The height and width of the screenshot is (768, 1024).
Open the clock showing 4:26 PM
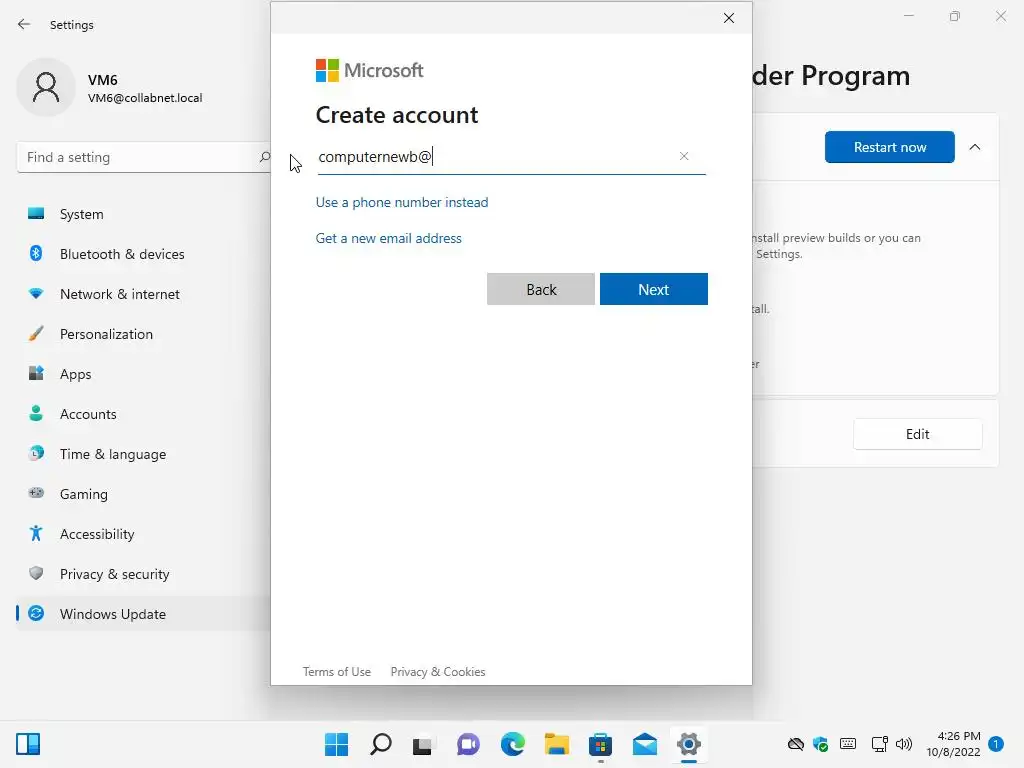pyautogui.click(x=953, y=744)
